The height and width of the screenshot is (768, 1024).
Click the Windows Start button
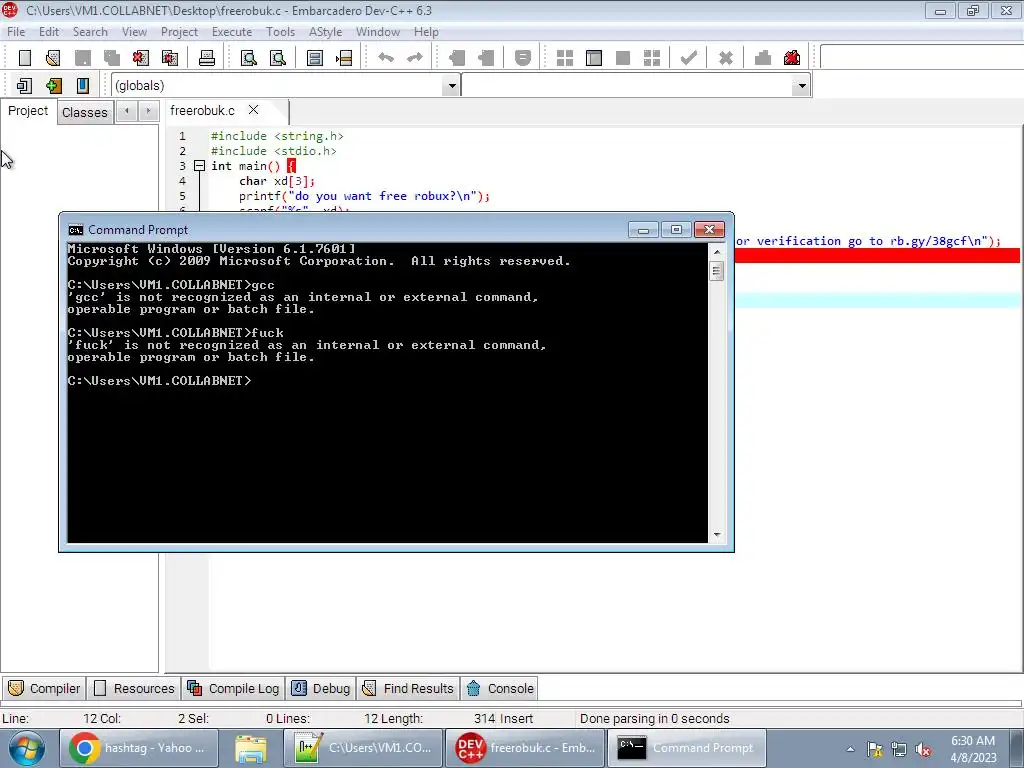[26, 748]
